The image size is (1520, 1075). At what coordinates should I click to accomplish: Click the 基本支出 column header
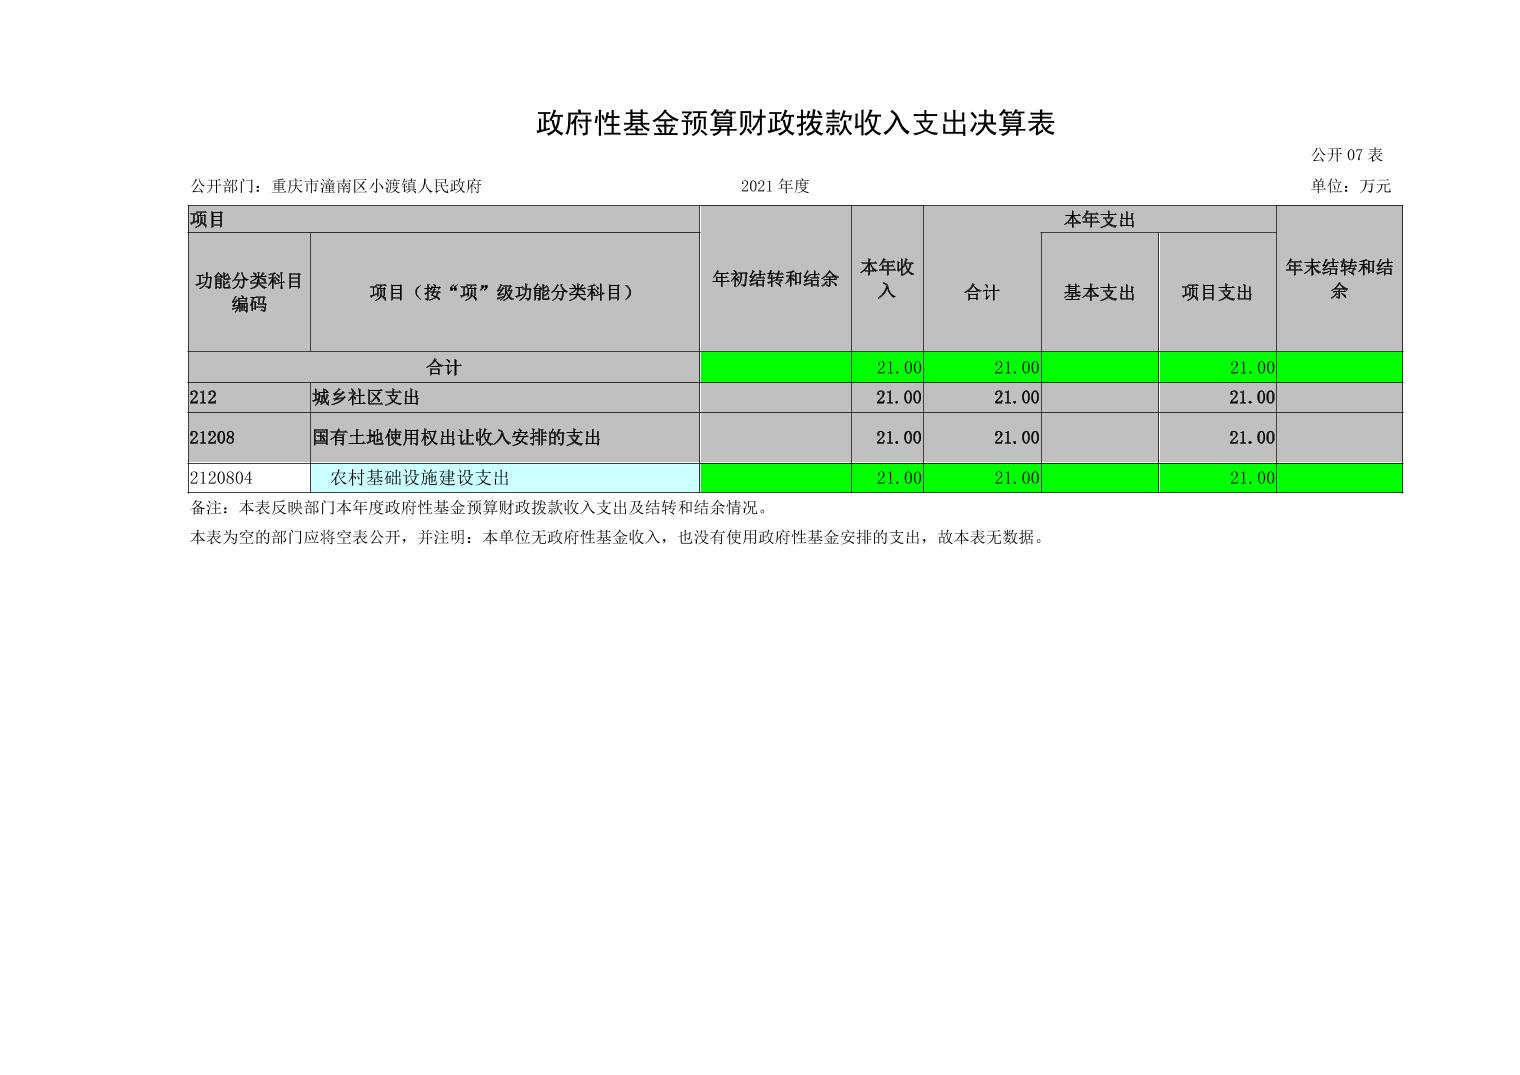pyautogui.click(x=1099, y=292)
